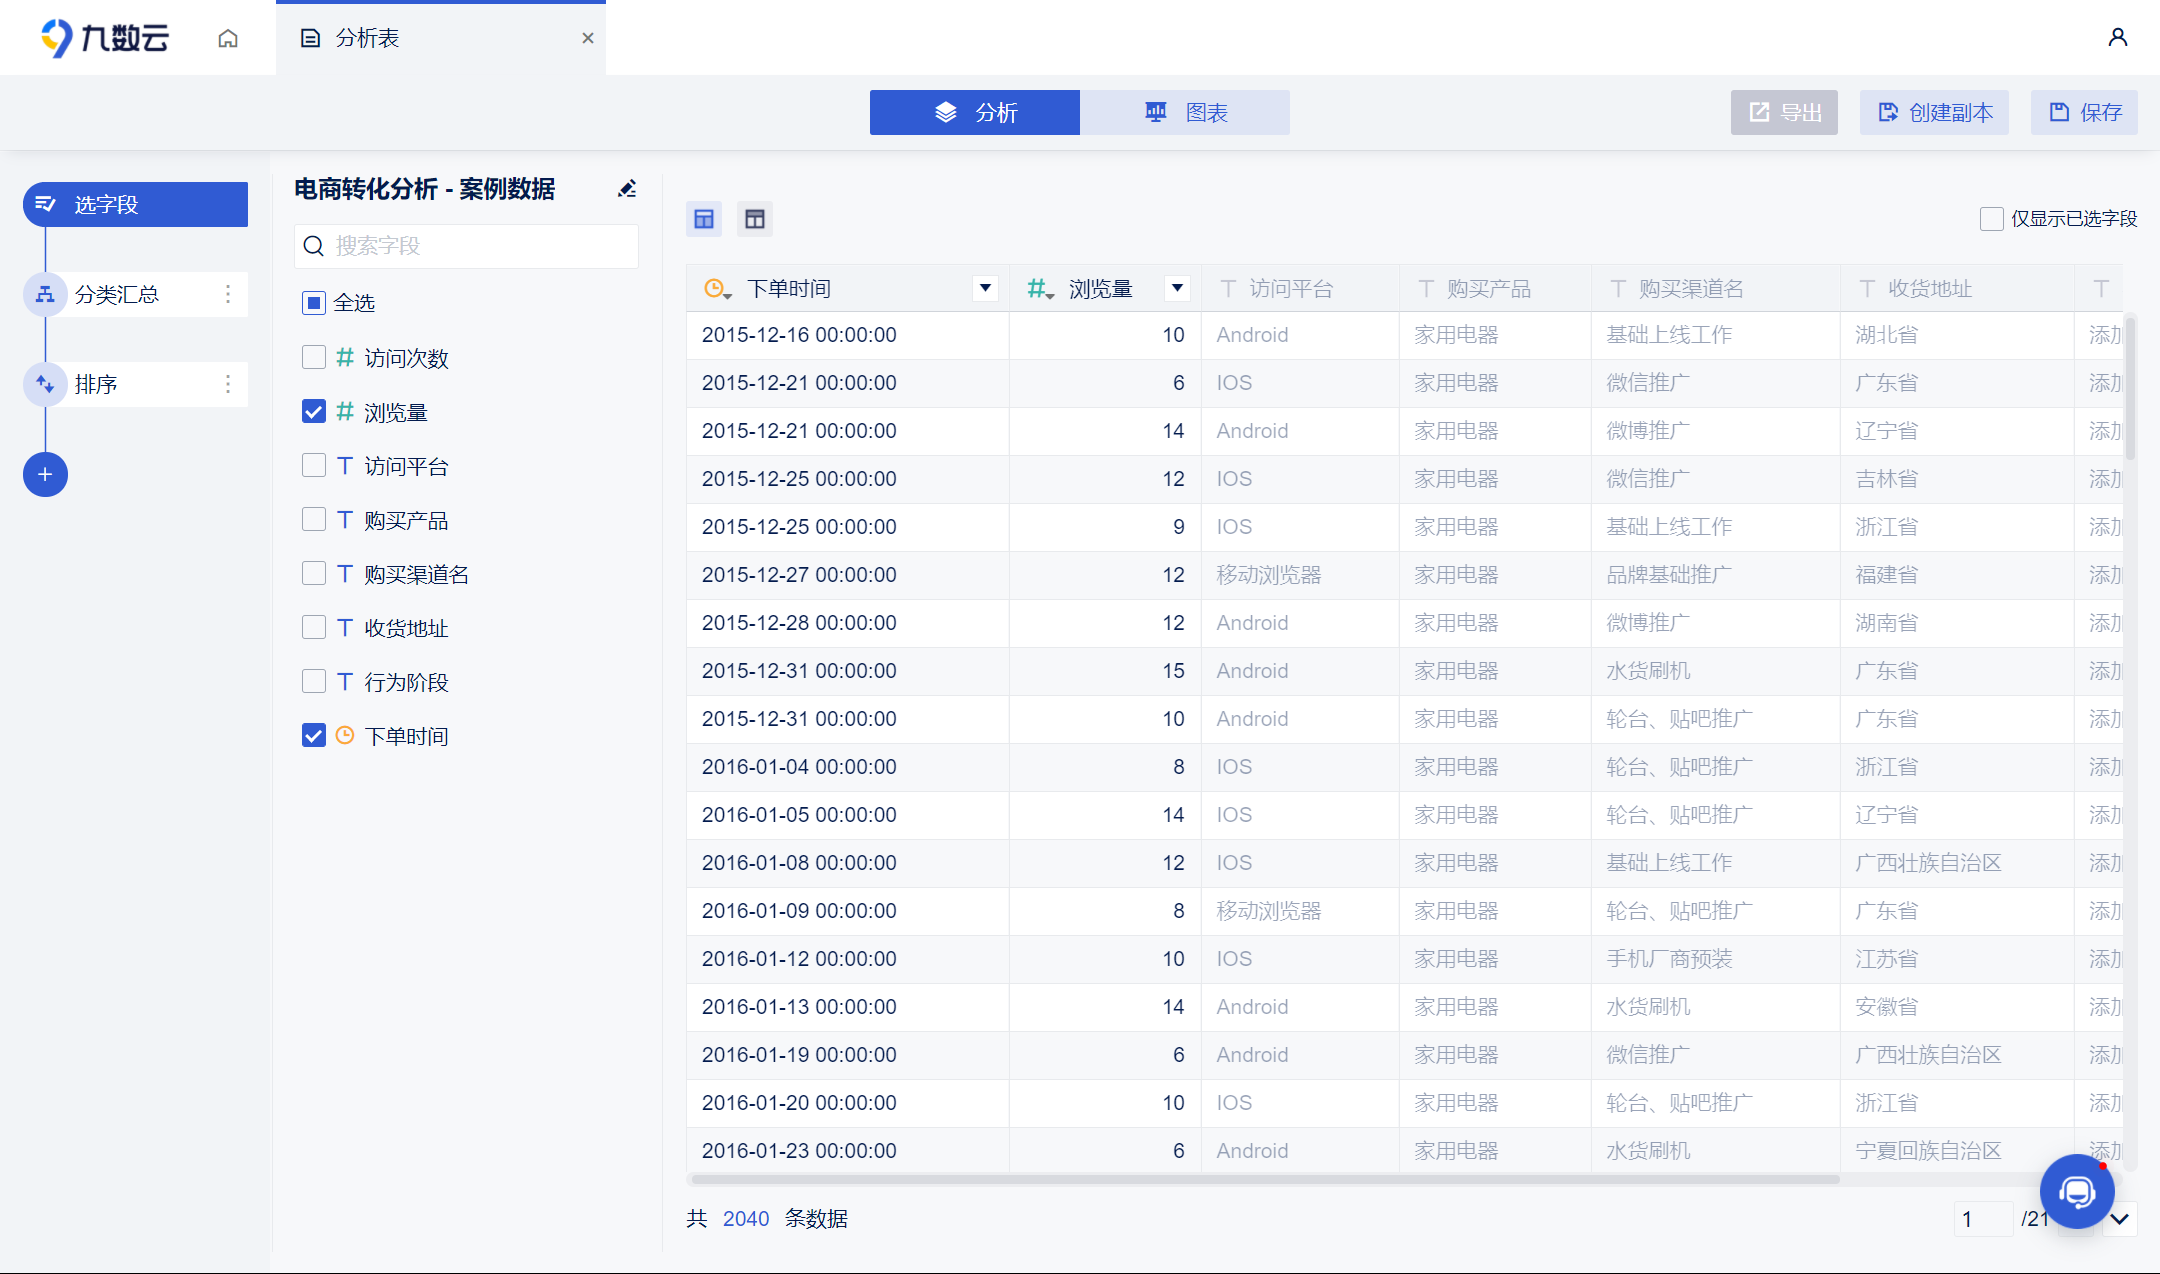Open the three-dot menu for 排序

coord(228,384)
